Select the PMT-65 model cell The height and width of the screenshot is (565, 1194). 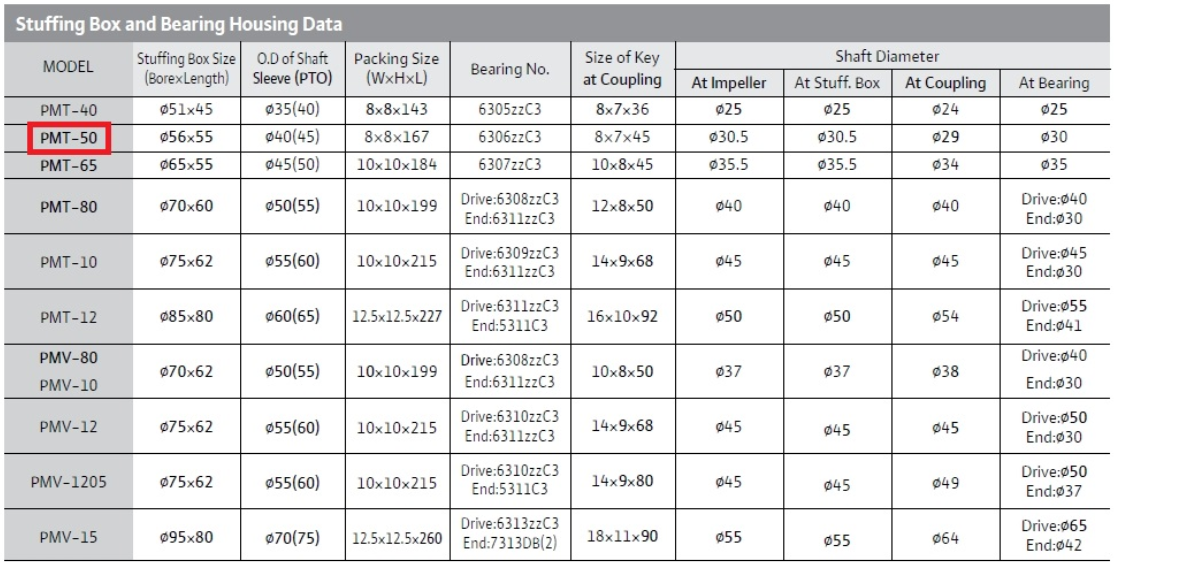[x=69, y=165]
